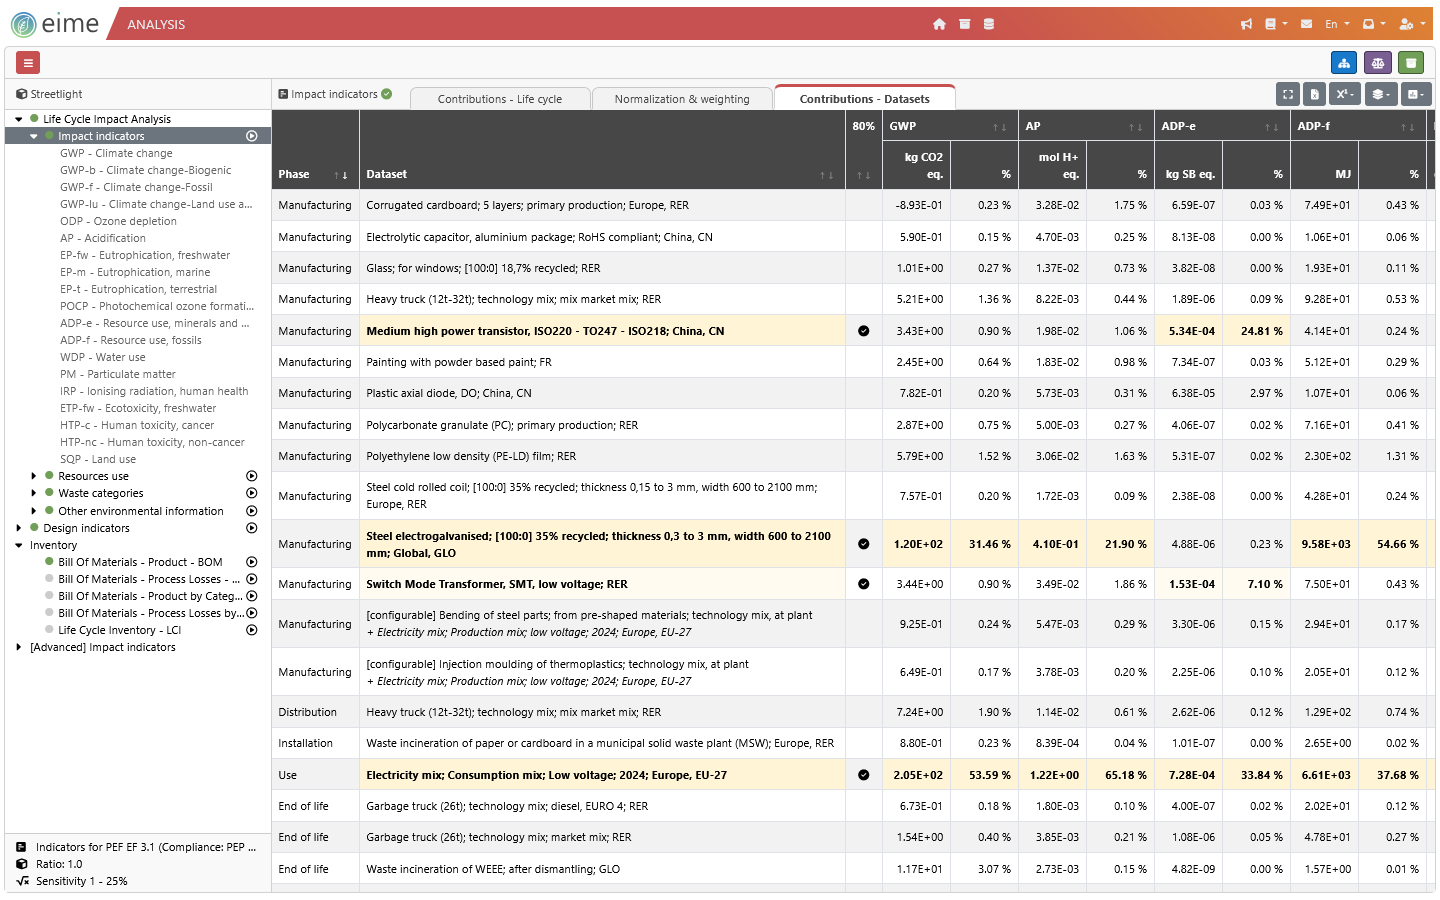Select PM - Particulate matter indicator
Screen dimensions: 1440x900
[x=118, y=374]
